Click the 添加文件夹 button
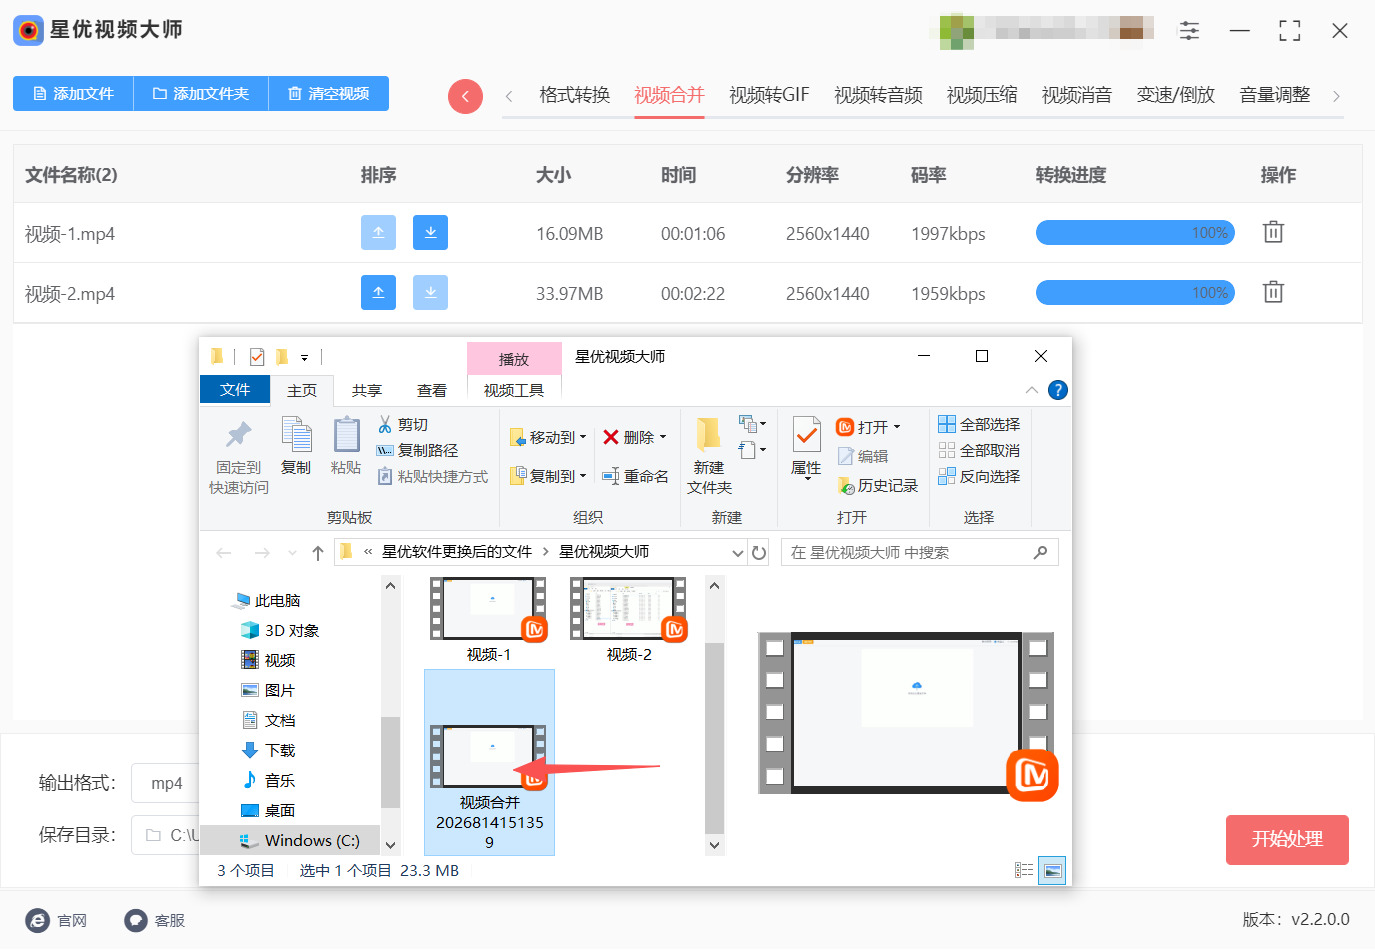 (x=201, y=94)
